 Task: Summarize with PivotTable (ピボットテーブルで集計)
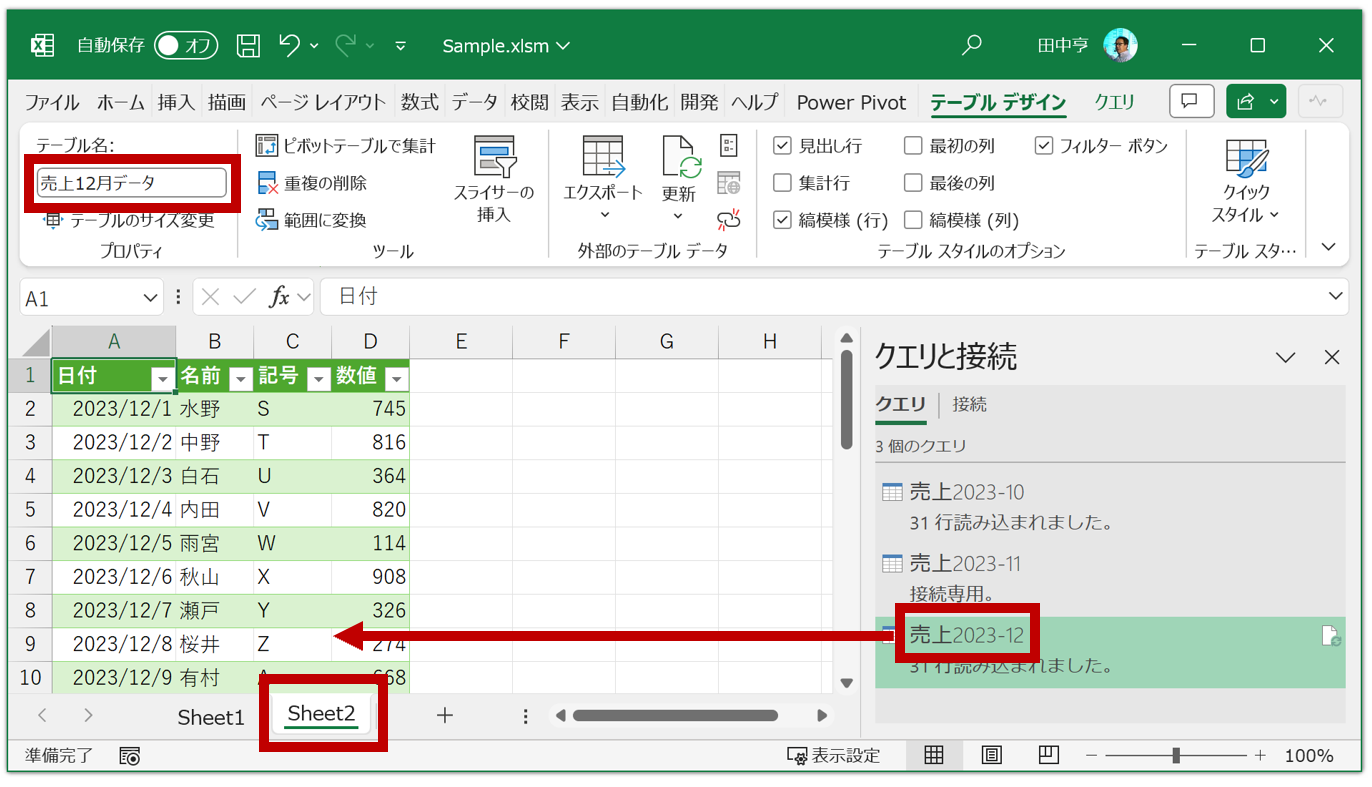(346, 146)
